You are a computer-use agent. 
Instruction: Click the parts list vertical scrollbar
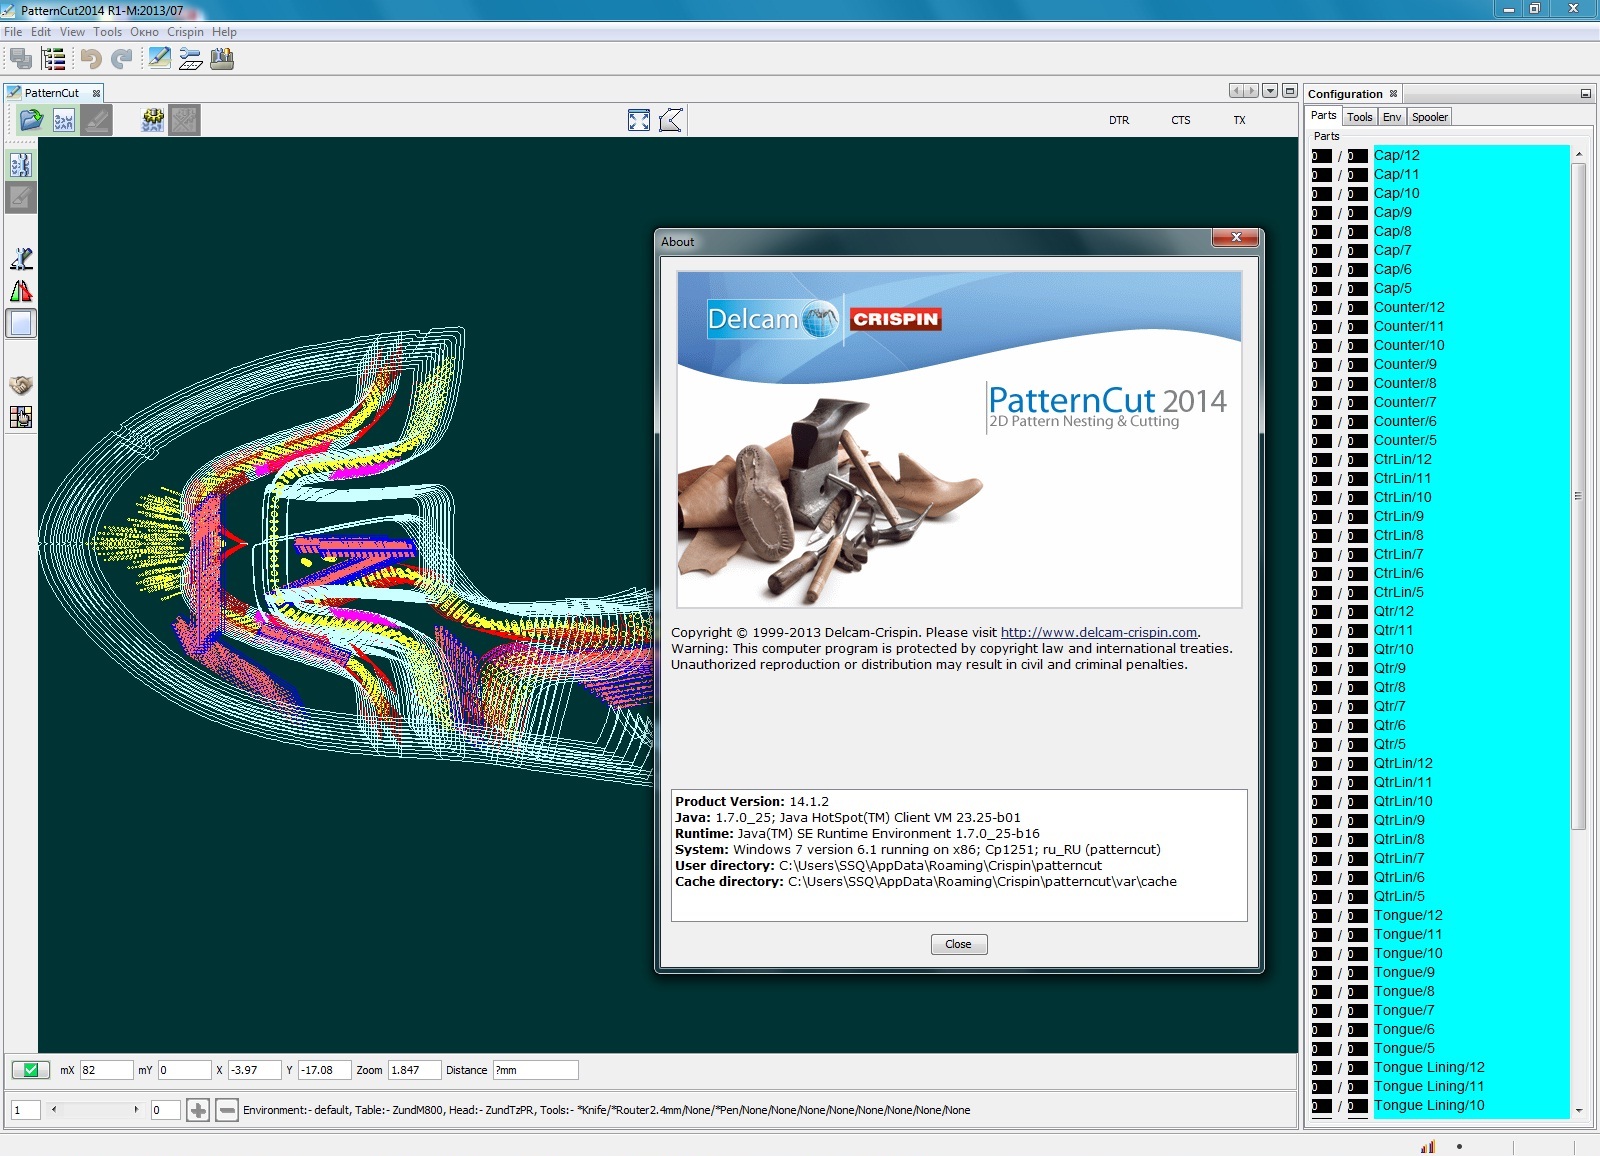(1578, 495)
